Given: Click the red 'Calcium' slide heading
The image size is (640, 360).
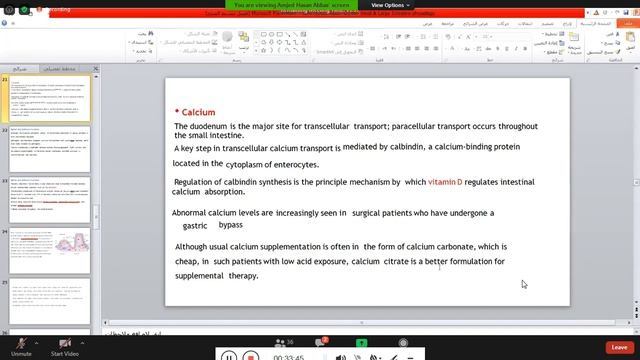Looking at the screenshot, I should [198, 112].
